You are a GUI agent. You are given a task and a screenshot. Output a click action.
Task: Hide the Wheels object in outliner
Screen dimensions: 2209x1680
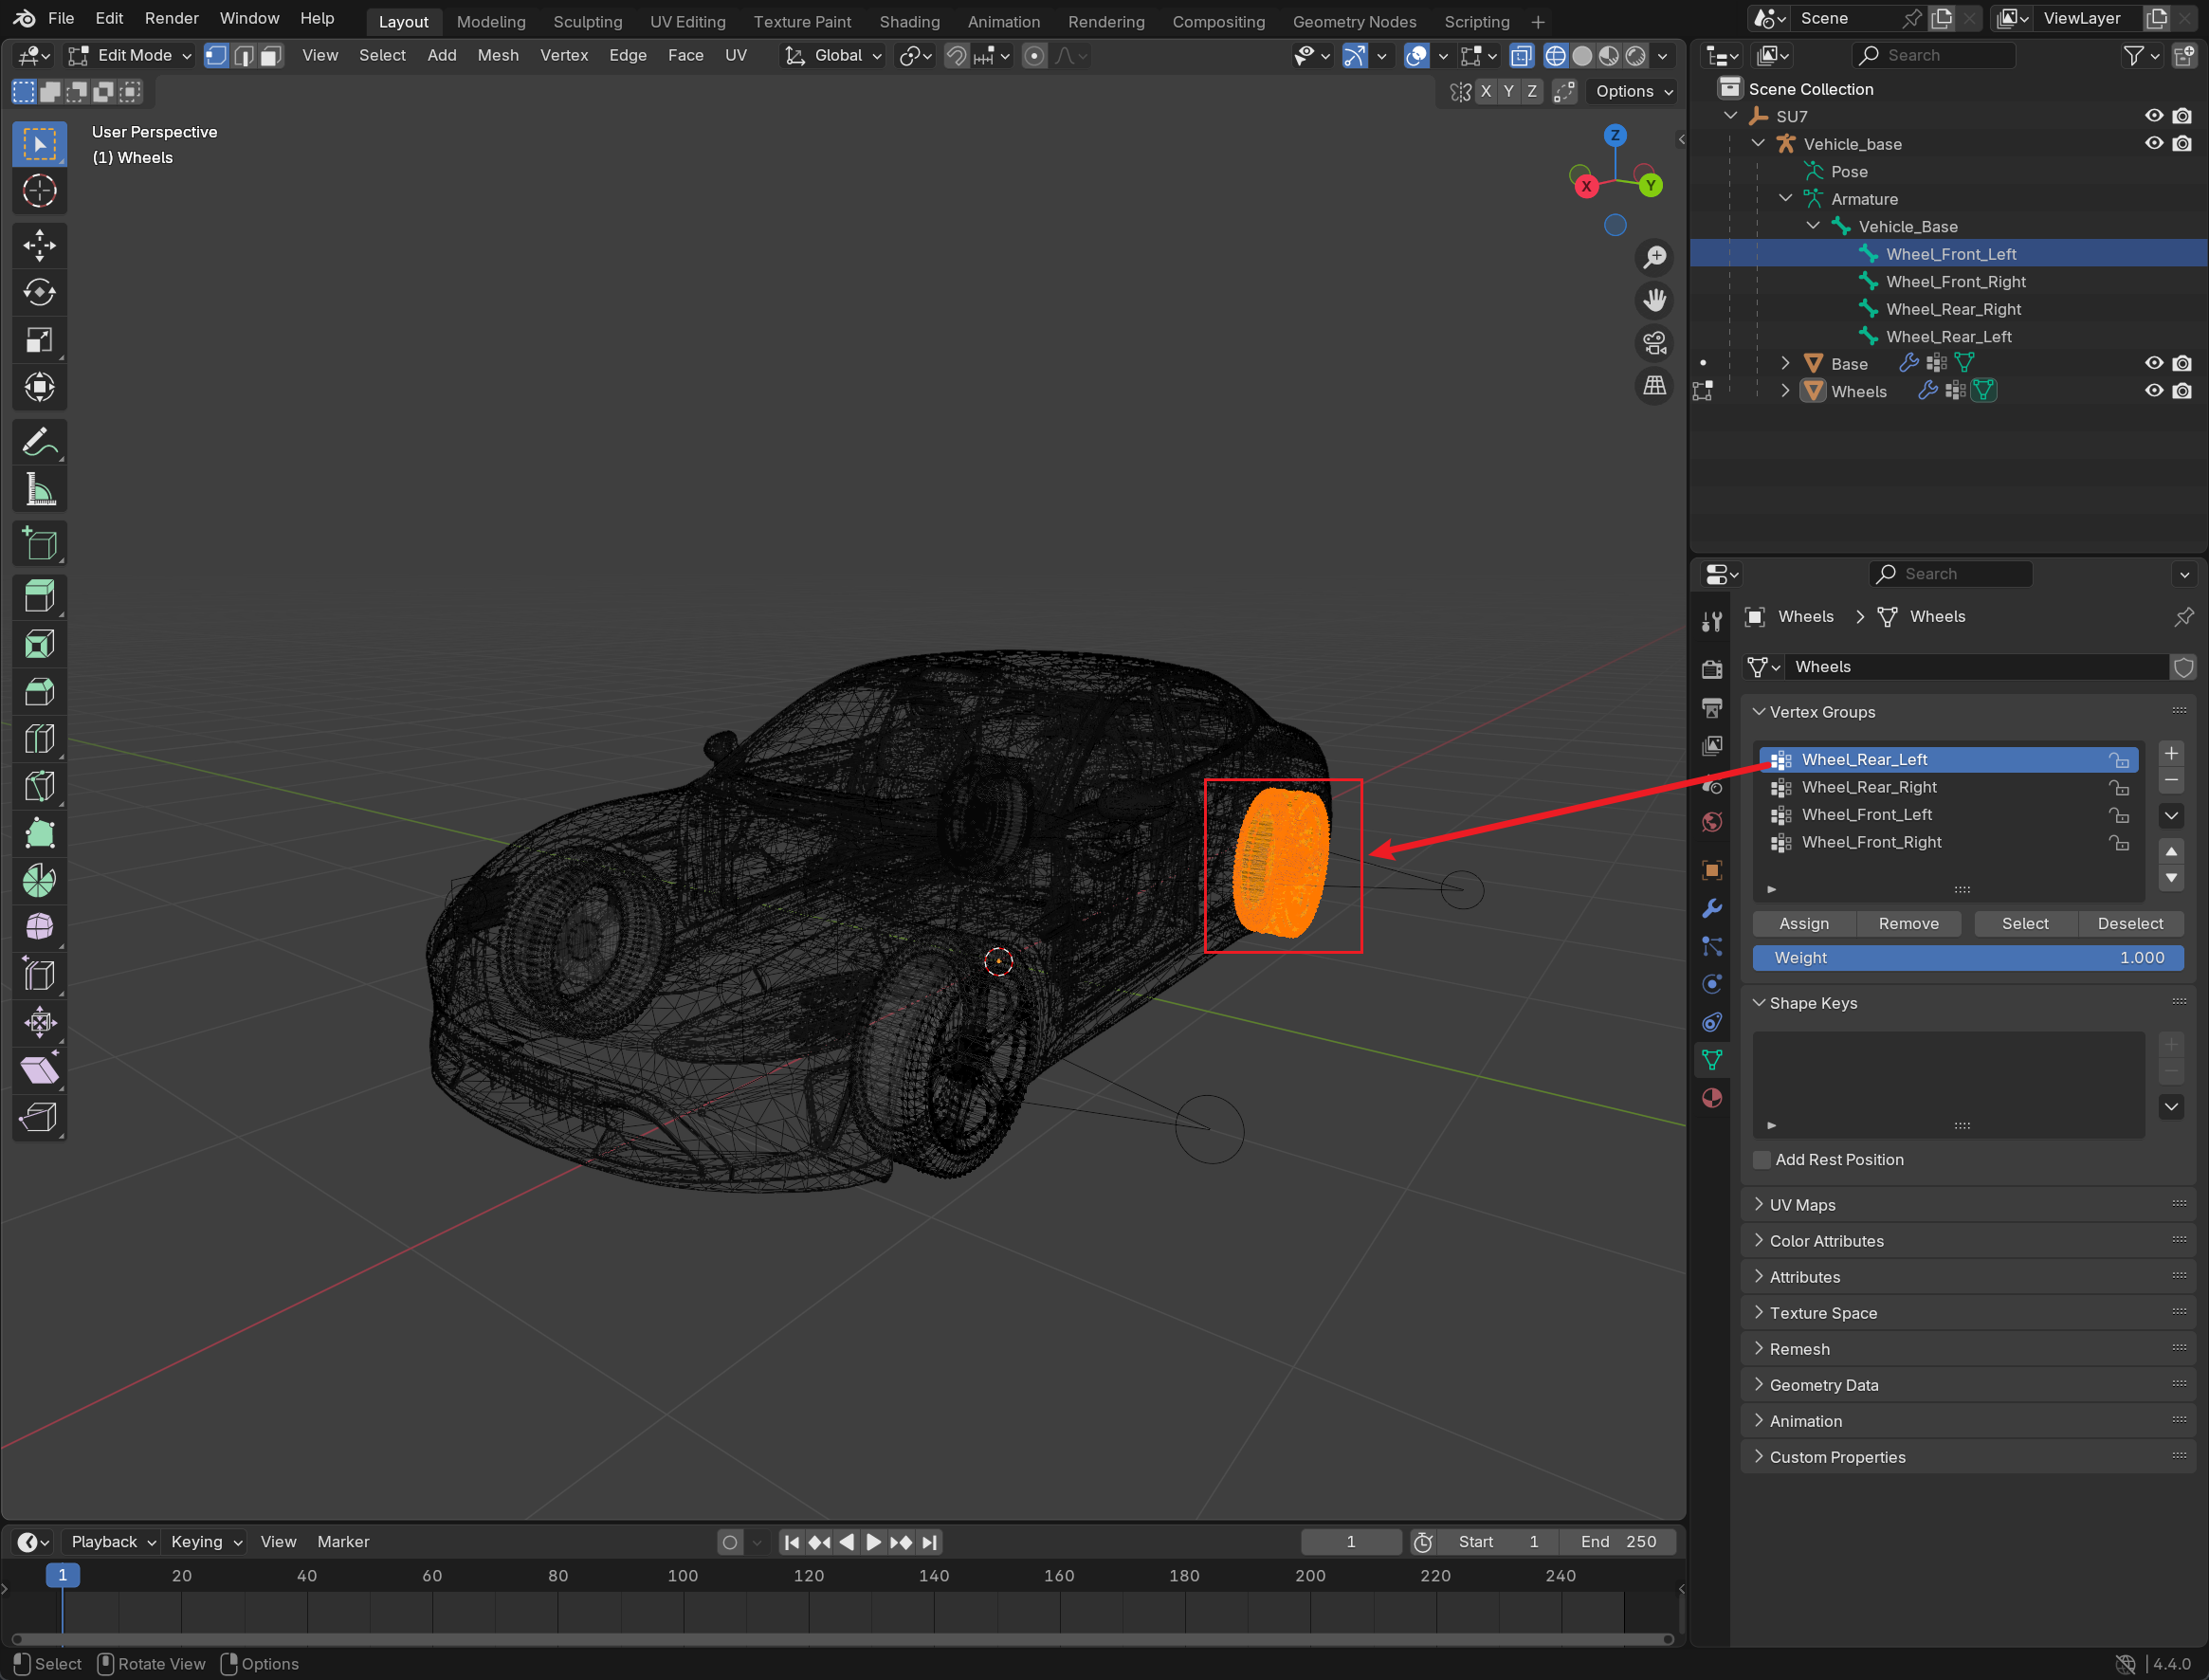(x=2153, y=391)
